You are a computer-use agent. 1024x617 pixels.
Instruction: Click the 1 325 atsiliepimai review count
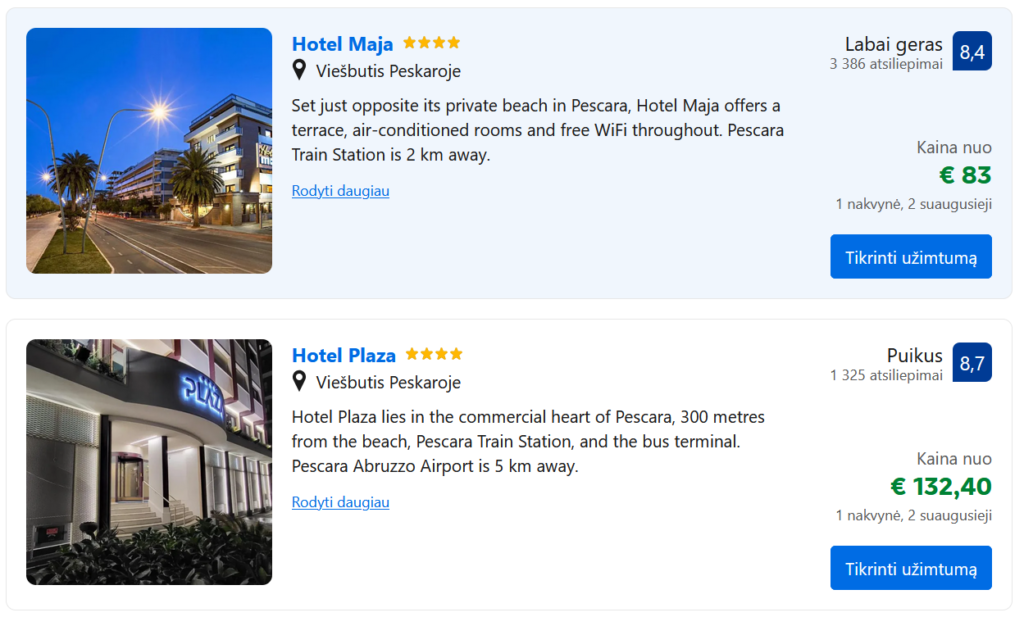886,375
